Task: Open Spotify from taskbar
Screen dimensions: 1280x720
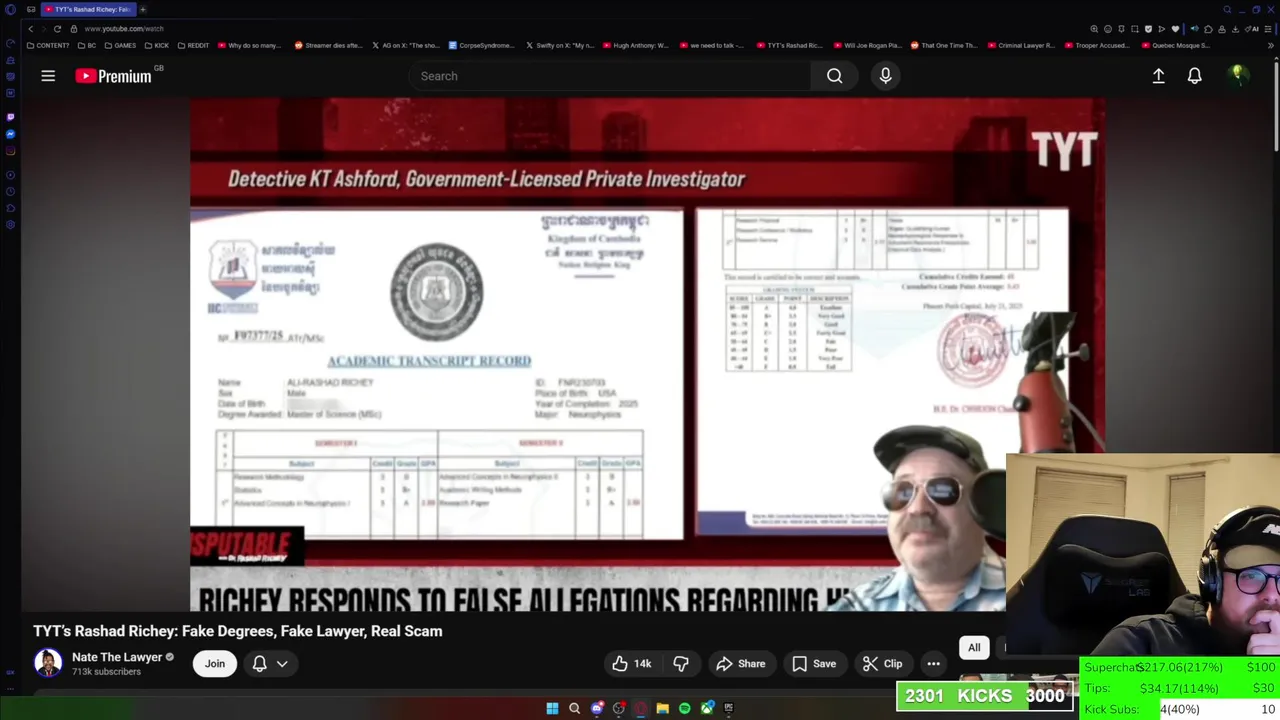Action: pos(684,708)
